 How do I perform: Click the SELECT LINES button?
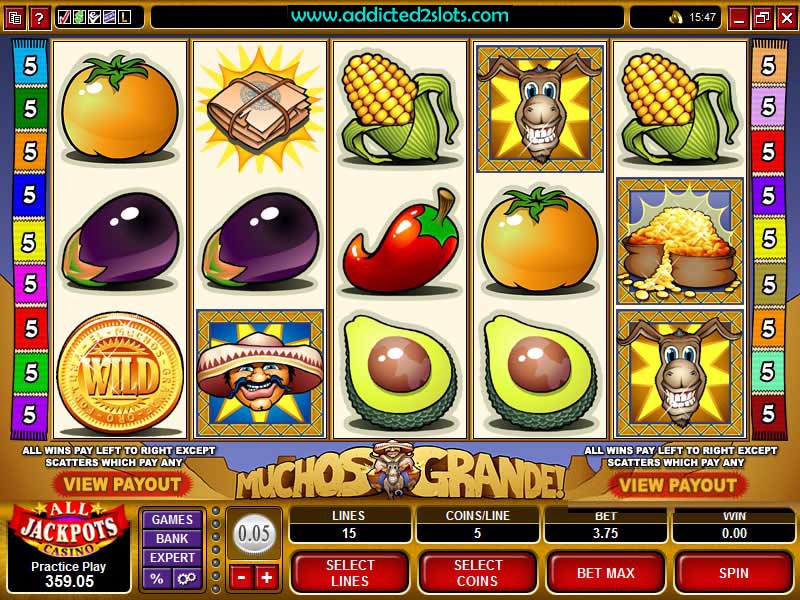point(350,572)
